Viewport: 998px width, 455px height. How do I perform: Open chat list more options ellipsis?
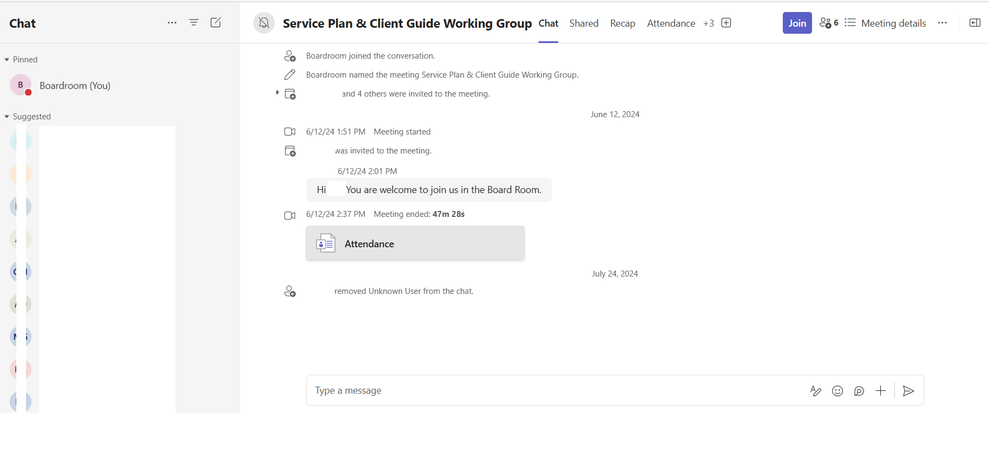[x=172, y=23]
